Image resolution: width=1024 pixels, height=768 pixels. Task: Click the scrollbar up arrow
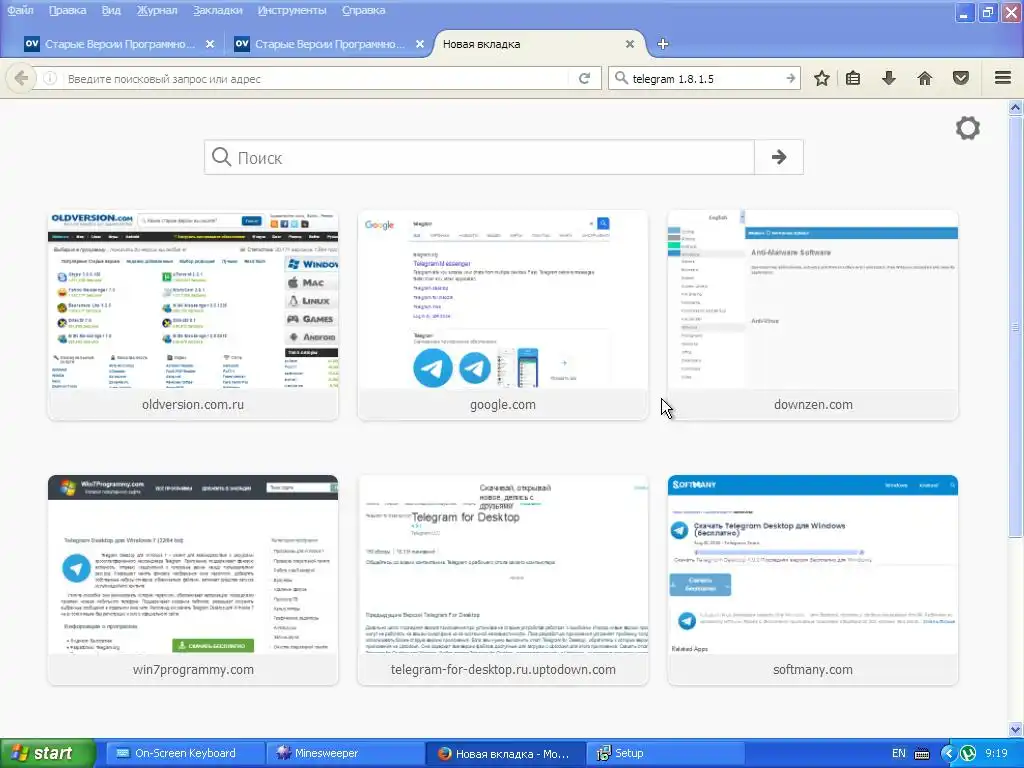point(1016,107)
